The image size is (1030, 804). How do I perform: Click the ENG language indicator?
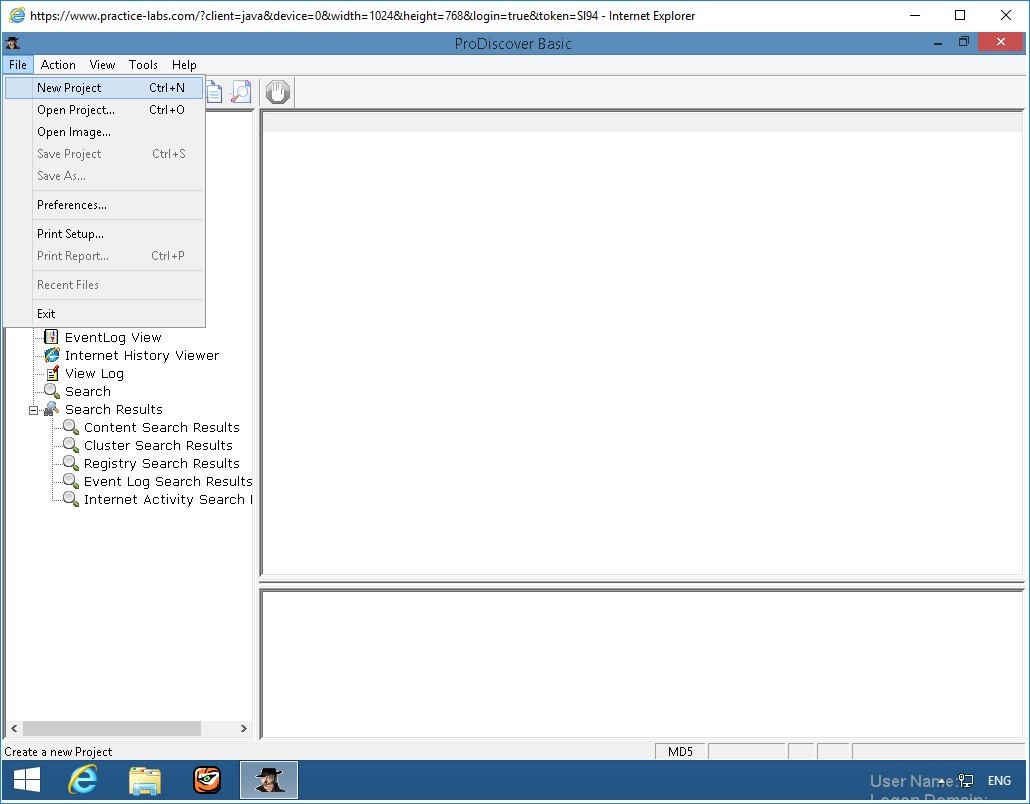999,780
